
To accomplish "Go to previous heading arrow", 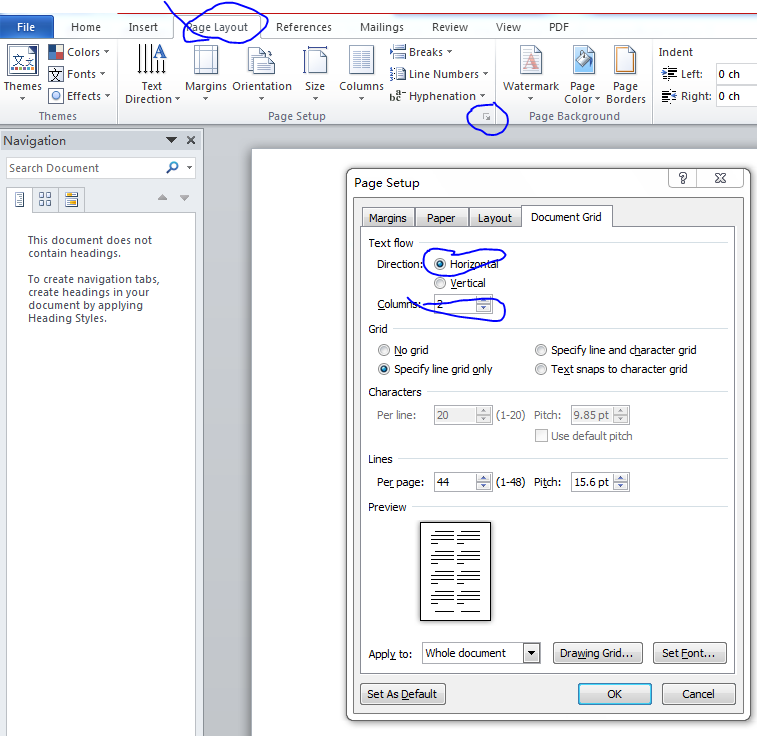I will point(163,197).
